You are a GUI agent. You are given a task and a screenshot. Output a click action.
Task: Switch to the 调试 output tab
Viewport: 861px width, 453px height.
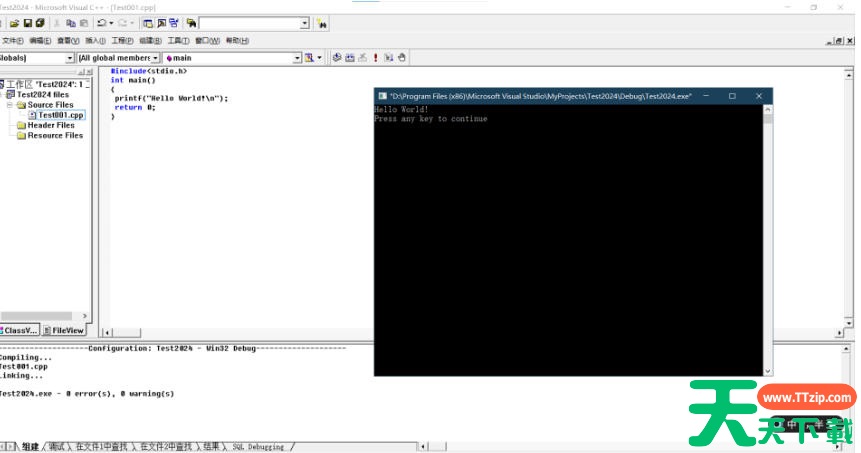(57, 447)
